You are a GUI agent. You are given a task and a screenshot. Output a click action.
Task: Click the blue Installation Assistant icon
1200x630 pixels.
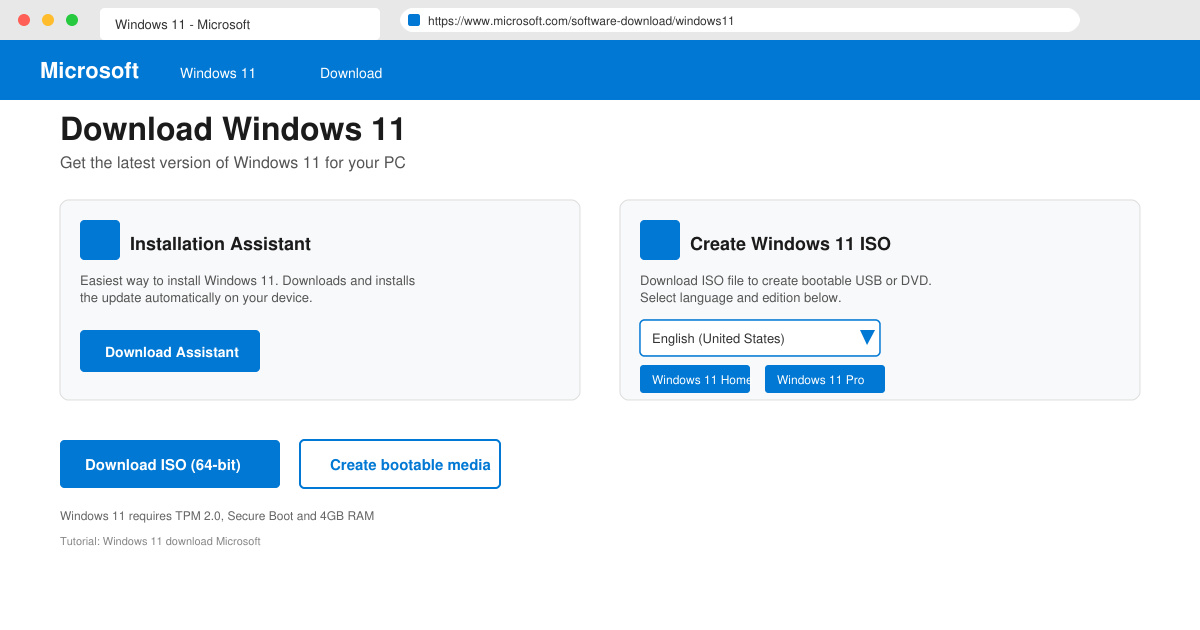[100, 240]
